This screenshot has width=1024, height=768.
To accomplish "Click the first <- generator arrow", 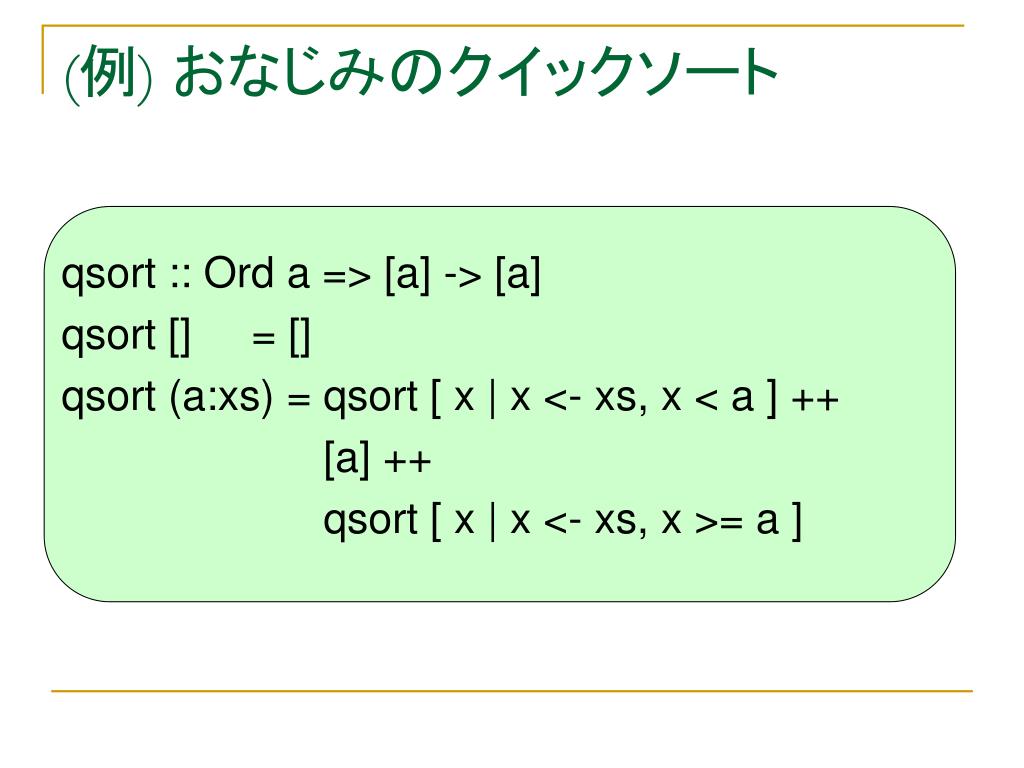I will pyautogui.click(x=562, y=400).
